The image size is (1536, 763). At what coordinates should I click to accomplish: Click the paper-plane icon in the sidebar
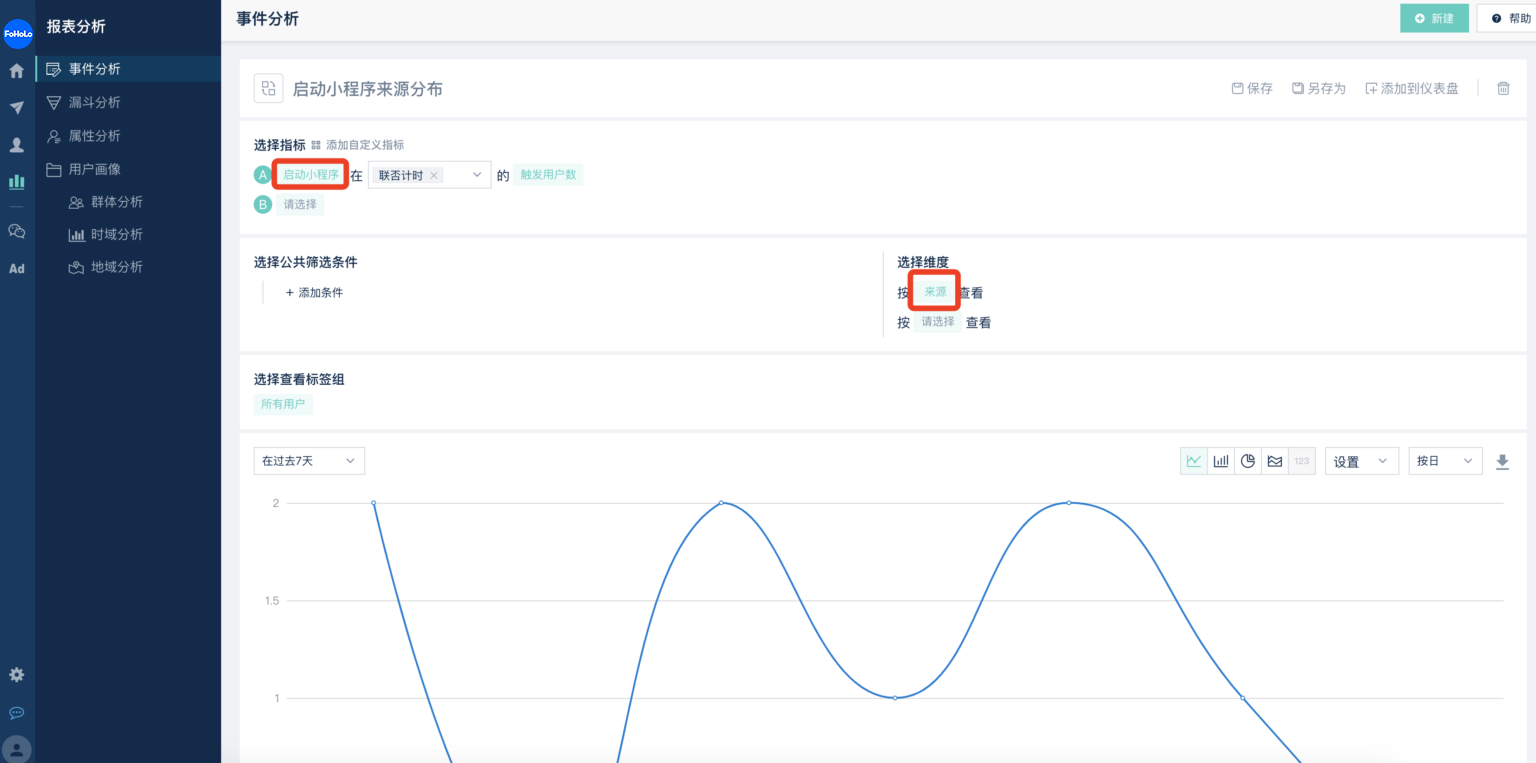click(17, 108)
